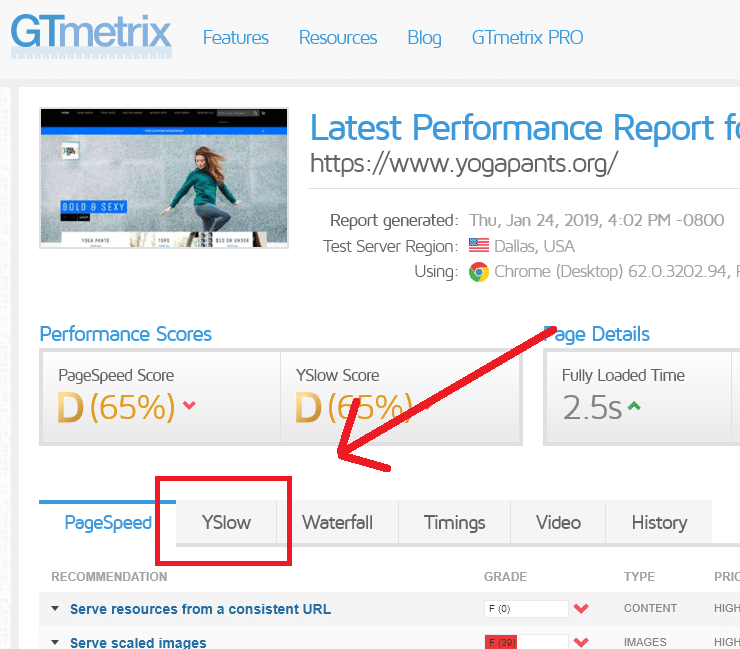
Task: Switch to the Timings tab
Action: [x=454, y=523]
